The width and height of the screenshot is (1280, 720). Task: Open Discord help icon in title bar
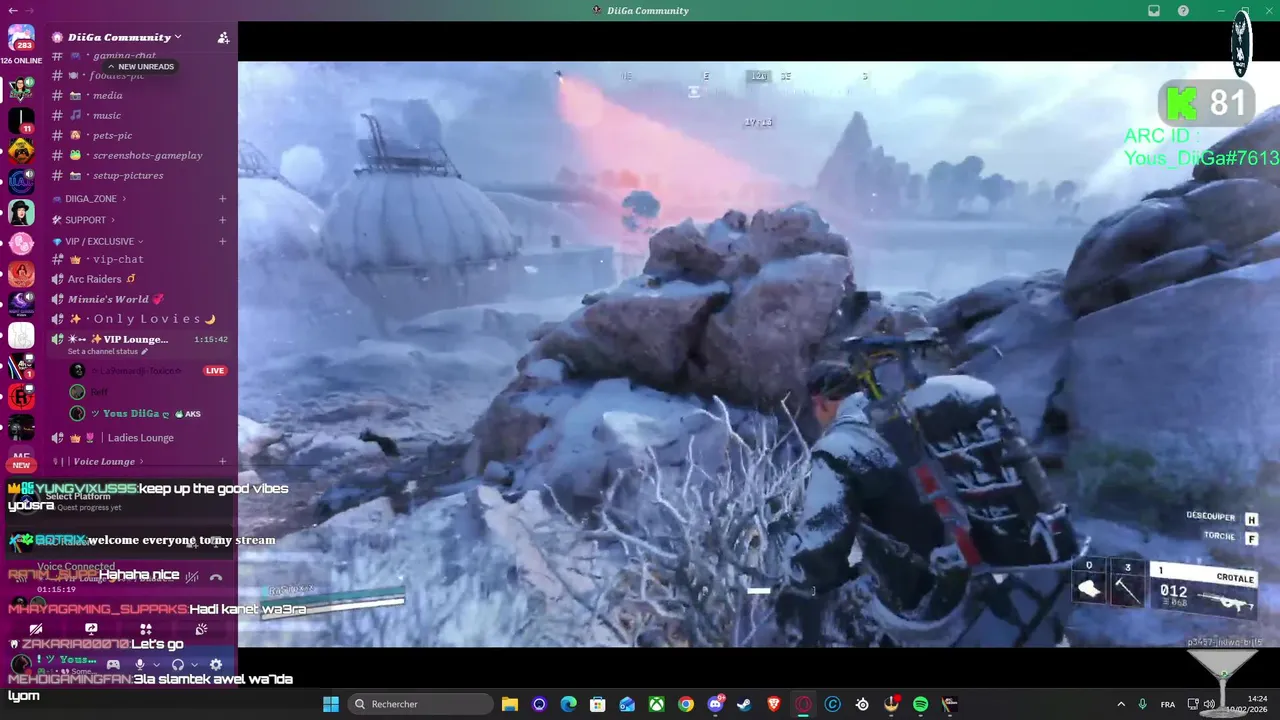[x=1184, y=11]
